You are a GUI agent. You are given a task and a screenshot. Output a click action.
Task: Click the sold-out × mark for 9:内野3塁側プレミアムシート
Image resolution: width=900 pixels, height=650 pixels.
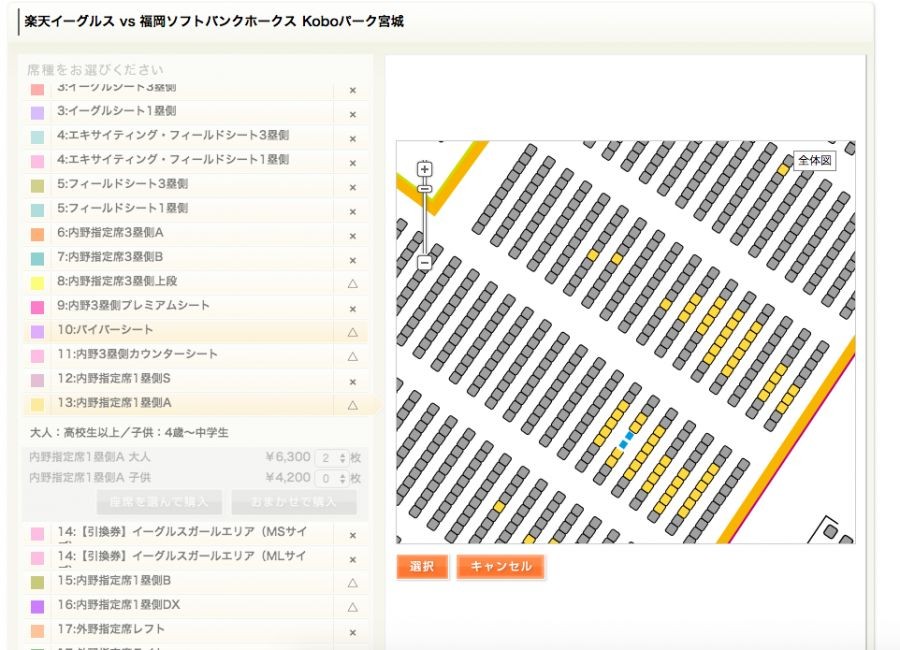[353, 309]
